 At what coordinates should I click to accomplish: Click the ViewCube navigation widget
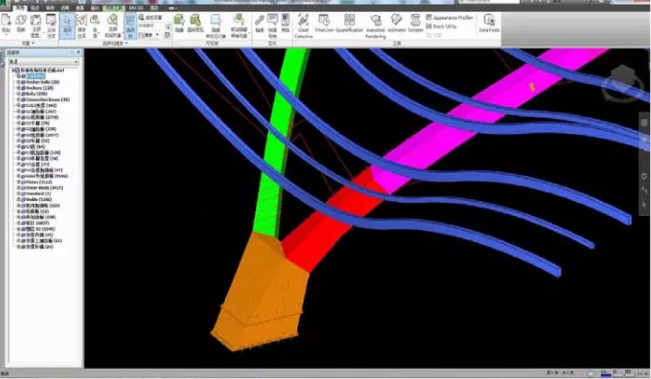pyautogui.click(x=622, y=83)
